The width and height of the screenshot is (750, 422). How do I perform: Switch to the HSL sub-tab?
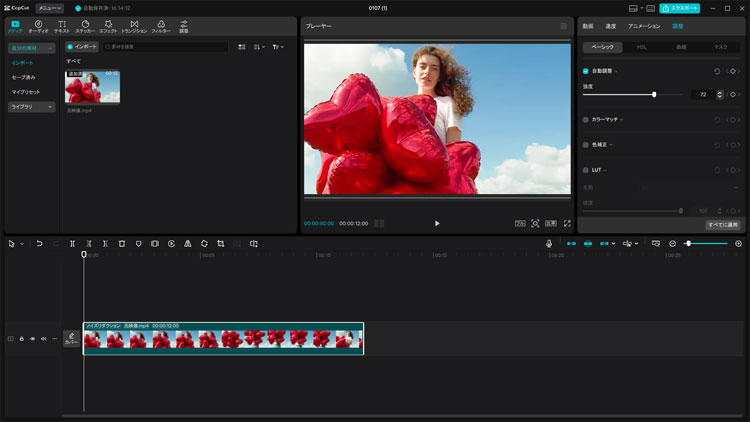(641, 47)
